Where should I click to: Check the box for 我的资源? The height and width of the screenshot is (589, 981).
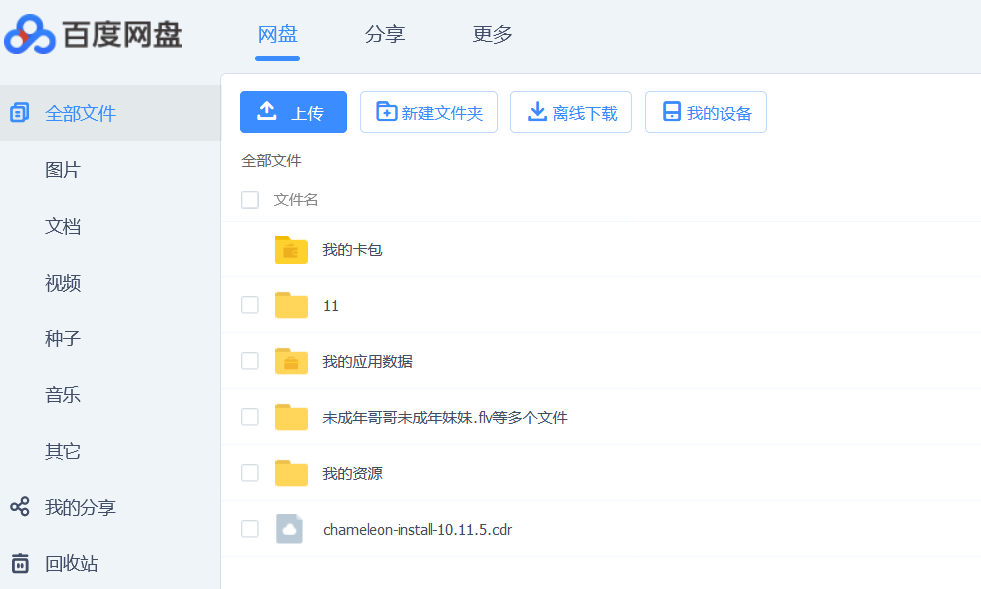pyautogui.click(x=250, y=473)
